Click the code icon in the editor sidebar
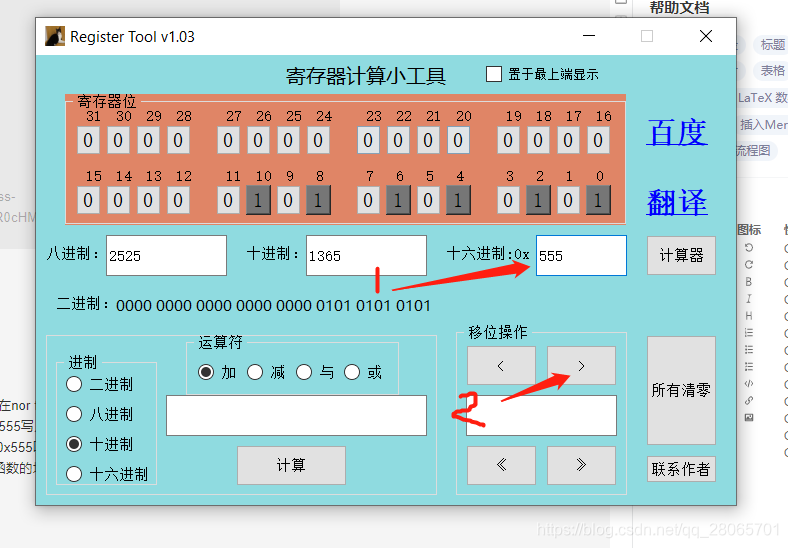The width and height of the screenshot is (788, 548). 749,384
